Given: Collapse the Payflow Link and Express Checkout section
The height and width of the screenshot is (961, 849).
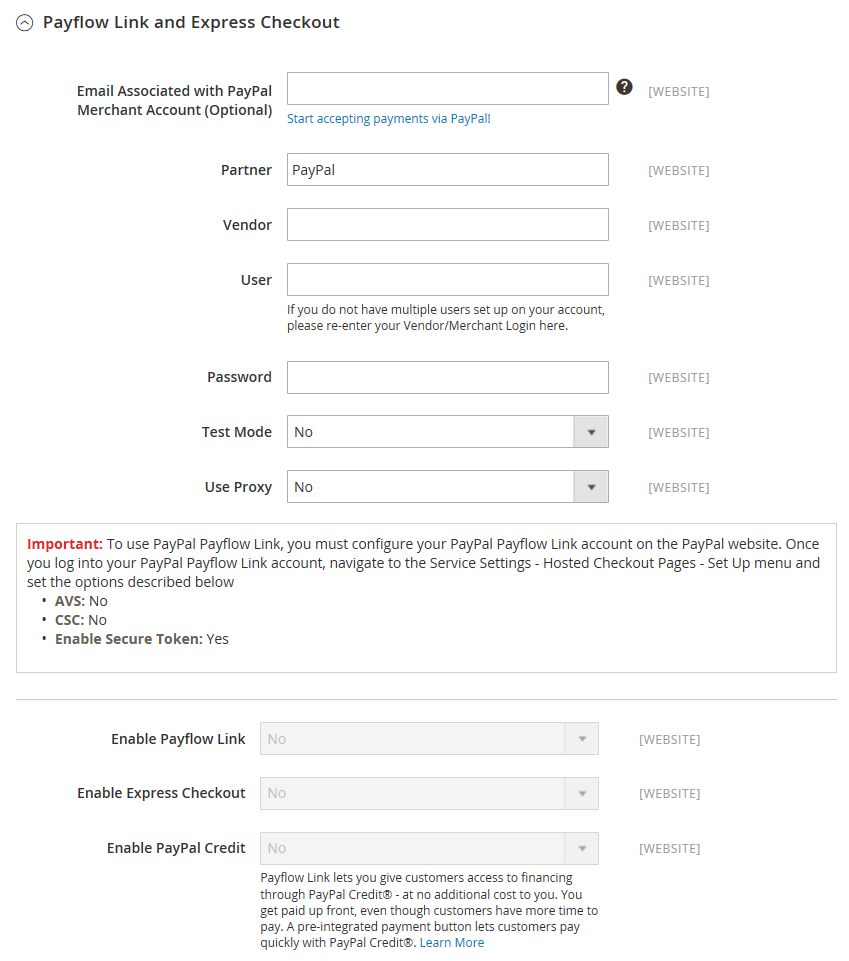Looking at the screenshot, I should point(25,23).
